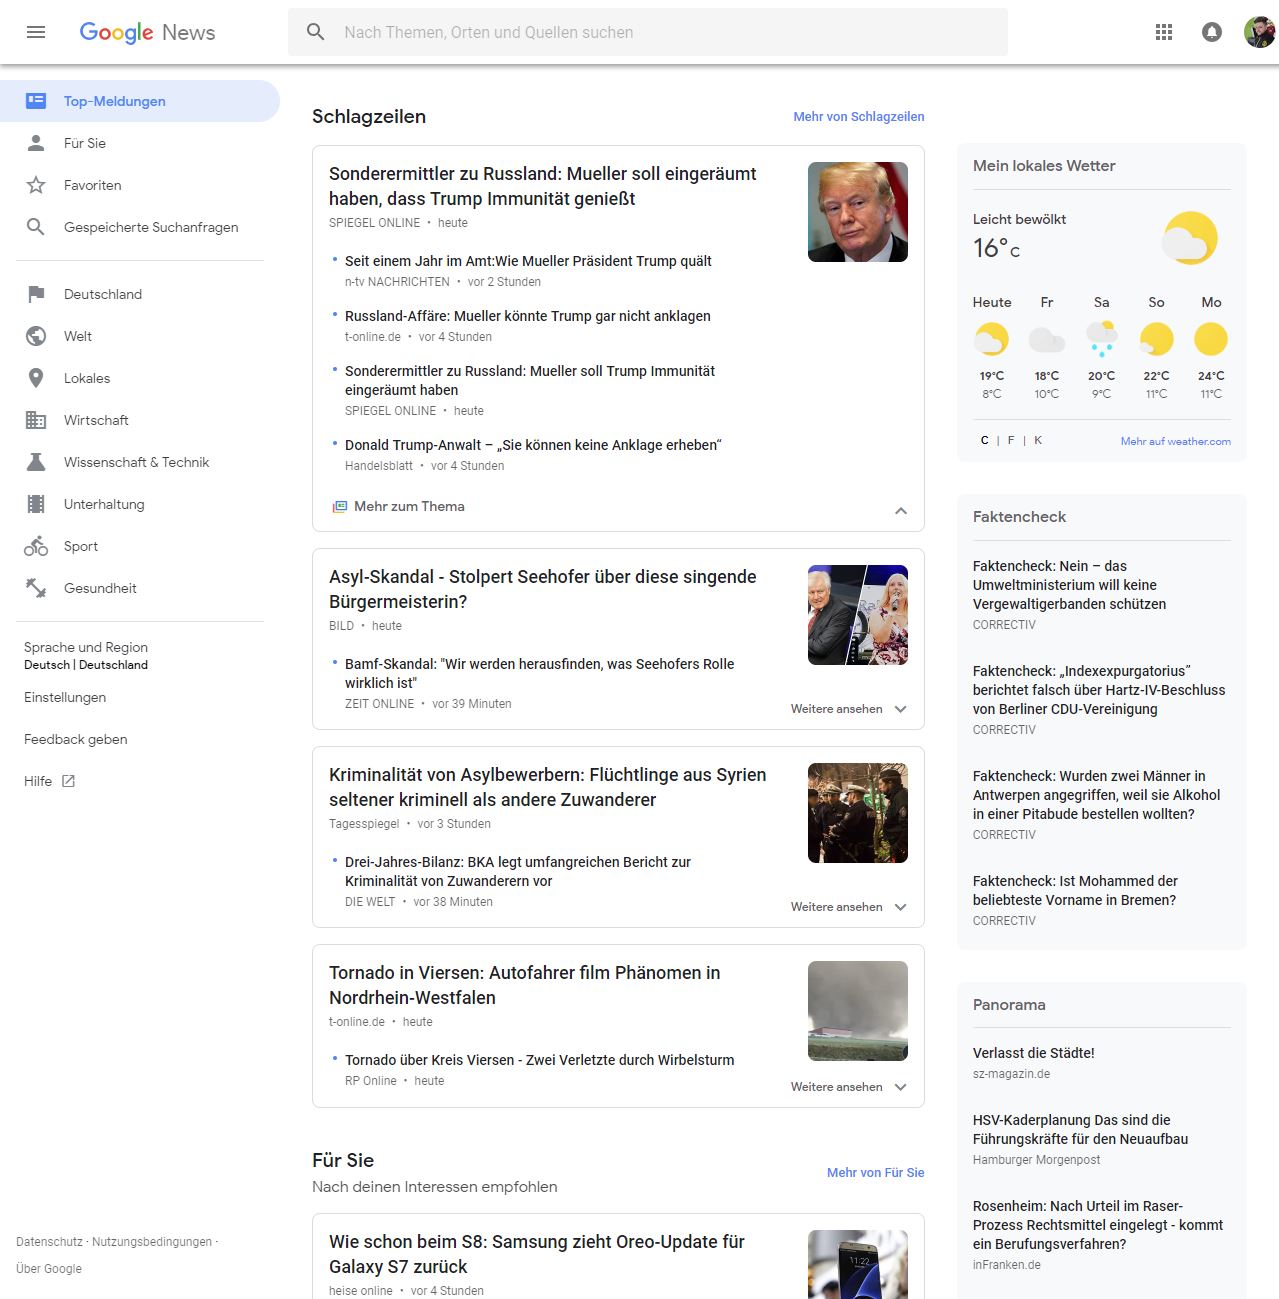This screenshot has height=1299, width=1279.
Task: Click the Wirtschaft building icon
Action: tap(36, 420)
